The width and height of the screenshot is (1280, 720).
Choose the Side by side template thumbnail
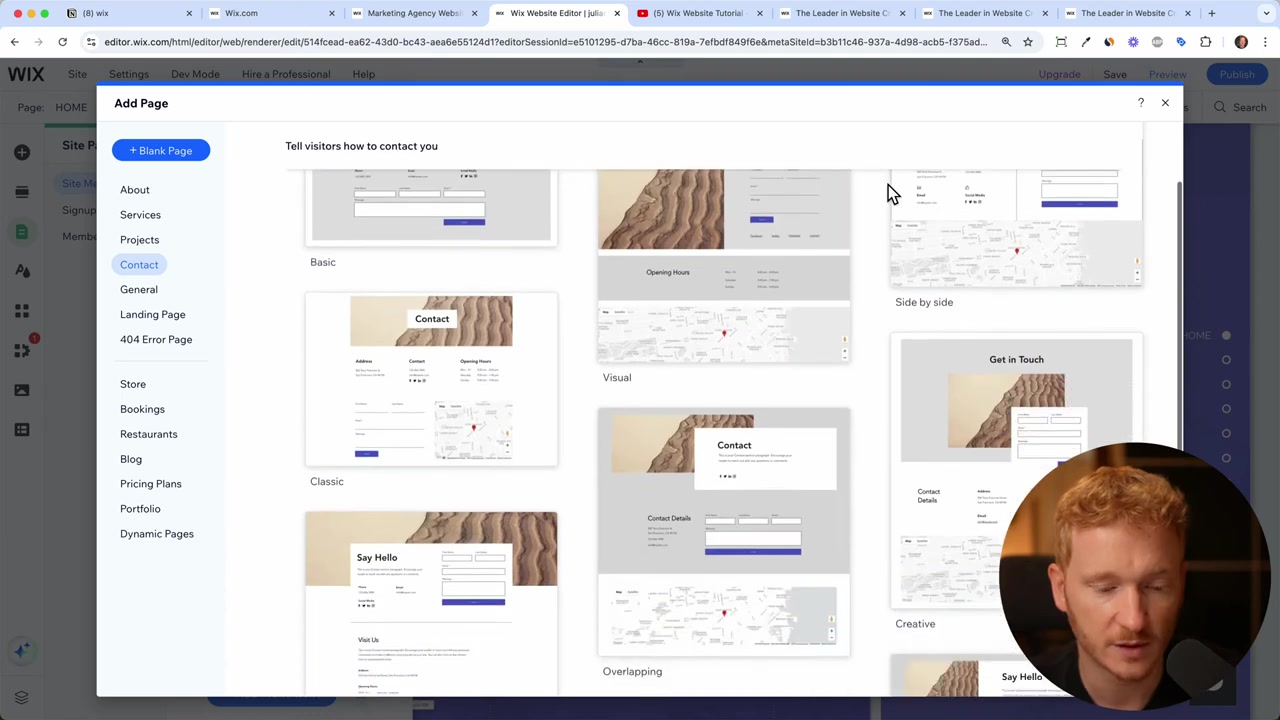pyautogui.click(x=1016, y=228)
